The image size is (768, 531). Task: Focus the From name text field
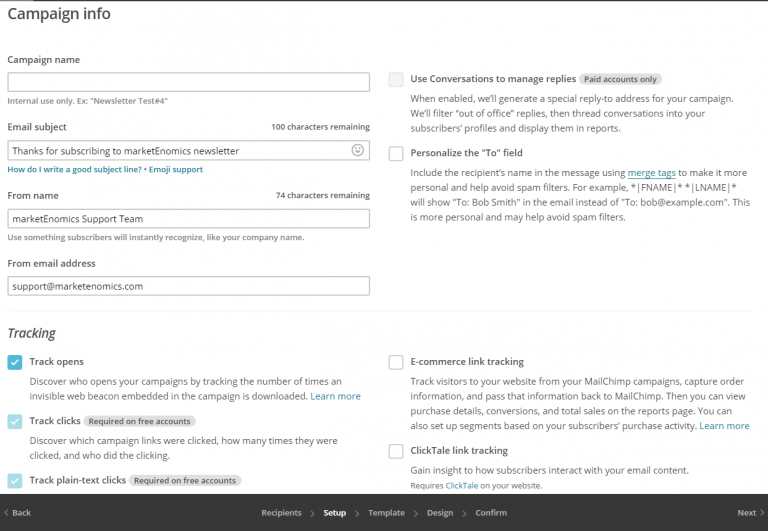pyautogui.click(x=188, y=218)
